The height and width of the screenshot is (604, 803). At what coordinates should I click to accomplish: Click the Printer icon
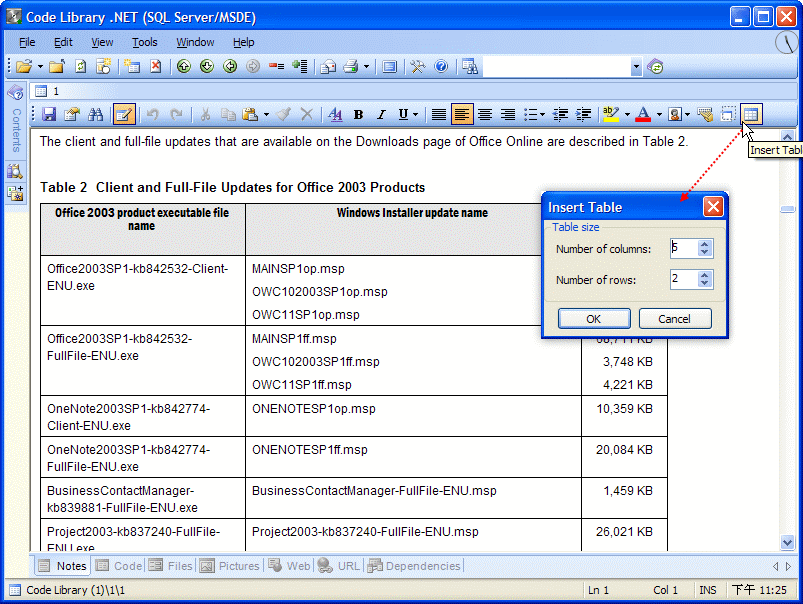pos(351,67)
